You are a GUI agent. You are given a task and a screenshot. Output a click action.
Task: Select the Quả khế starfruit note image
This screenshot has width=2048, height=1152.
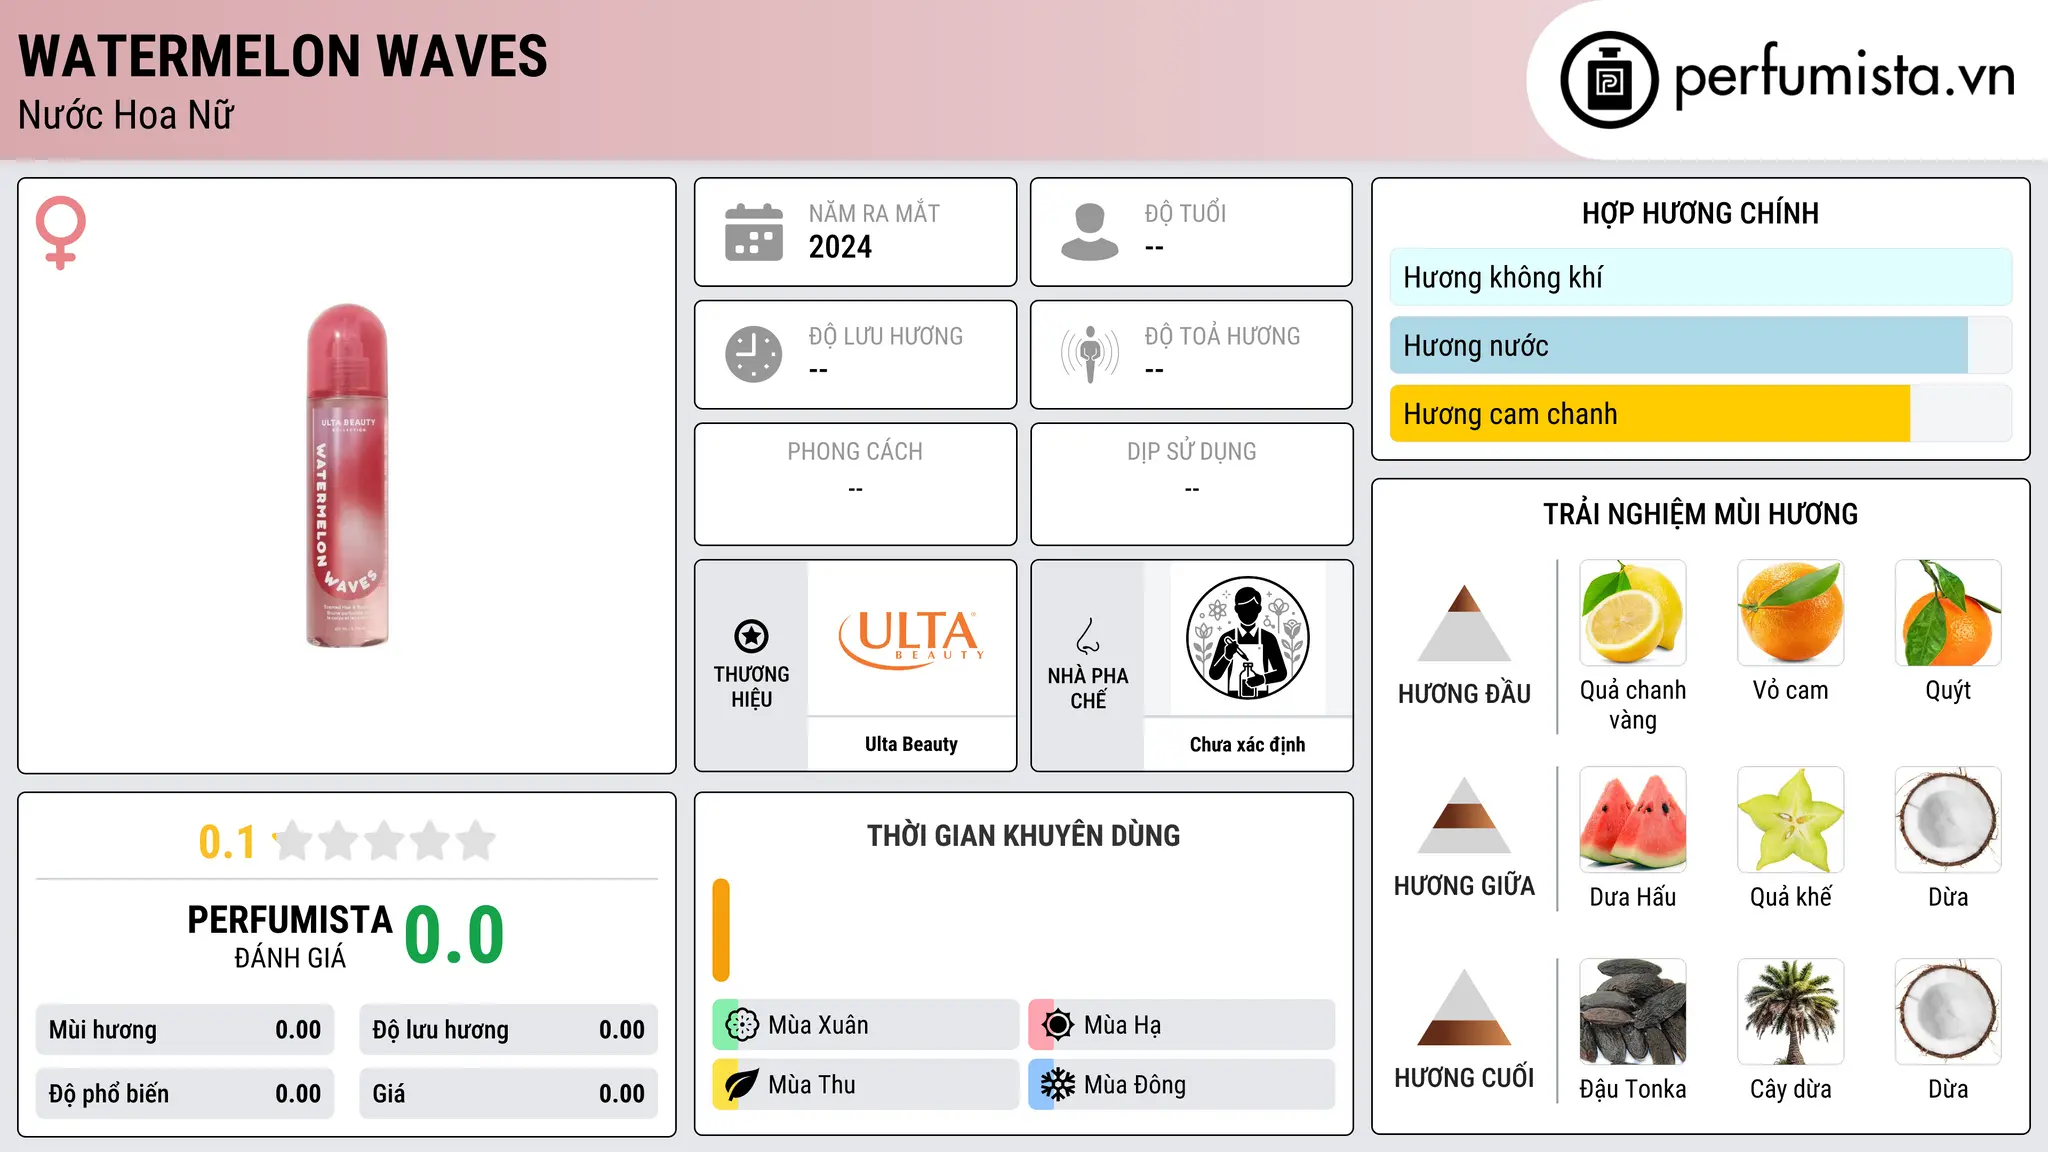[1791, 820]
